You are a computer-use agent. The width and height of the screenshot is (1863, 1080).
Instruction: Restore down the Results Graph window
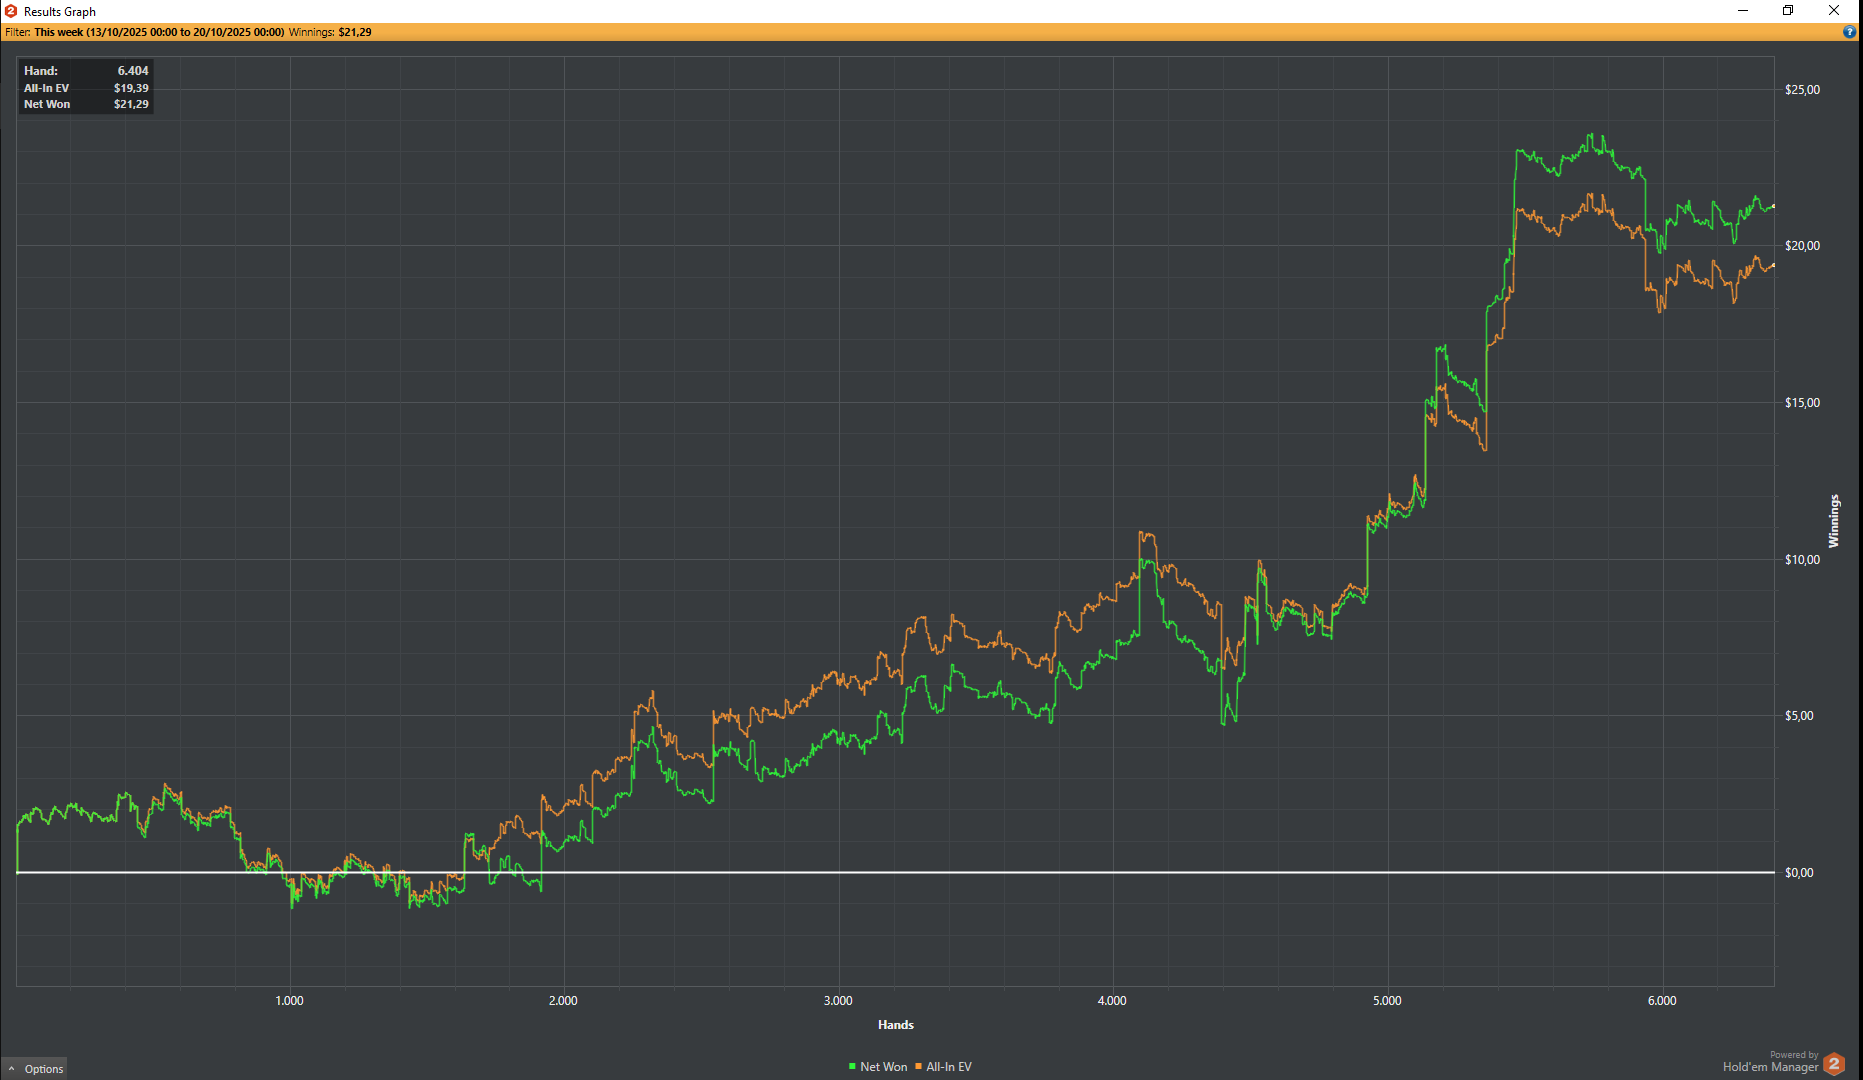[x=1788, y=11]
